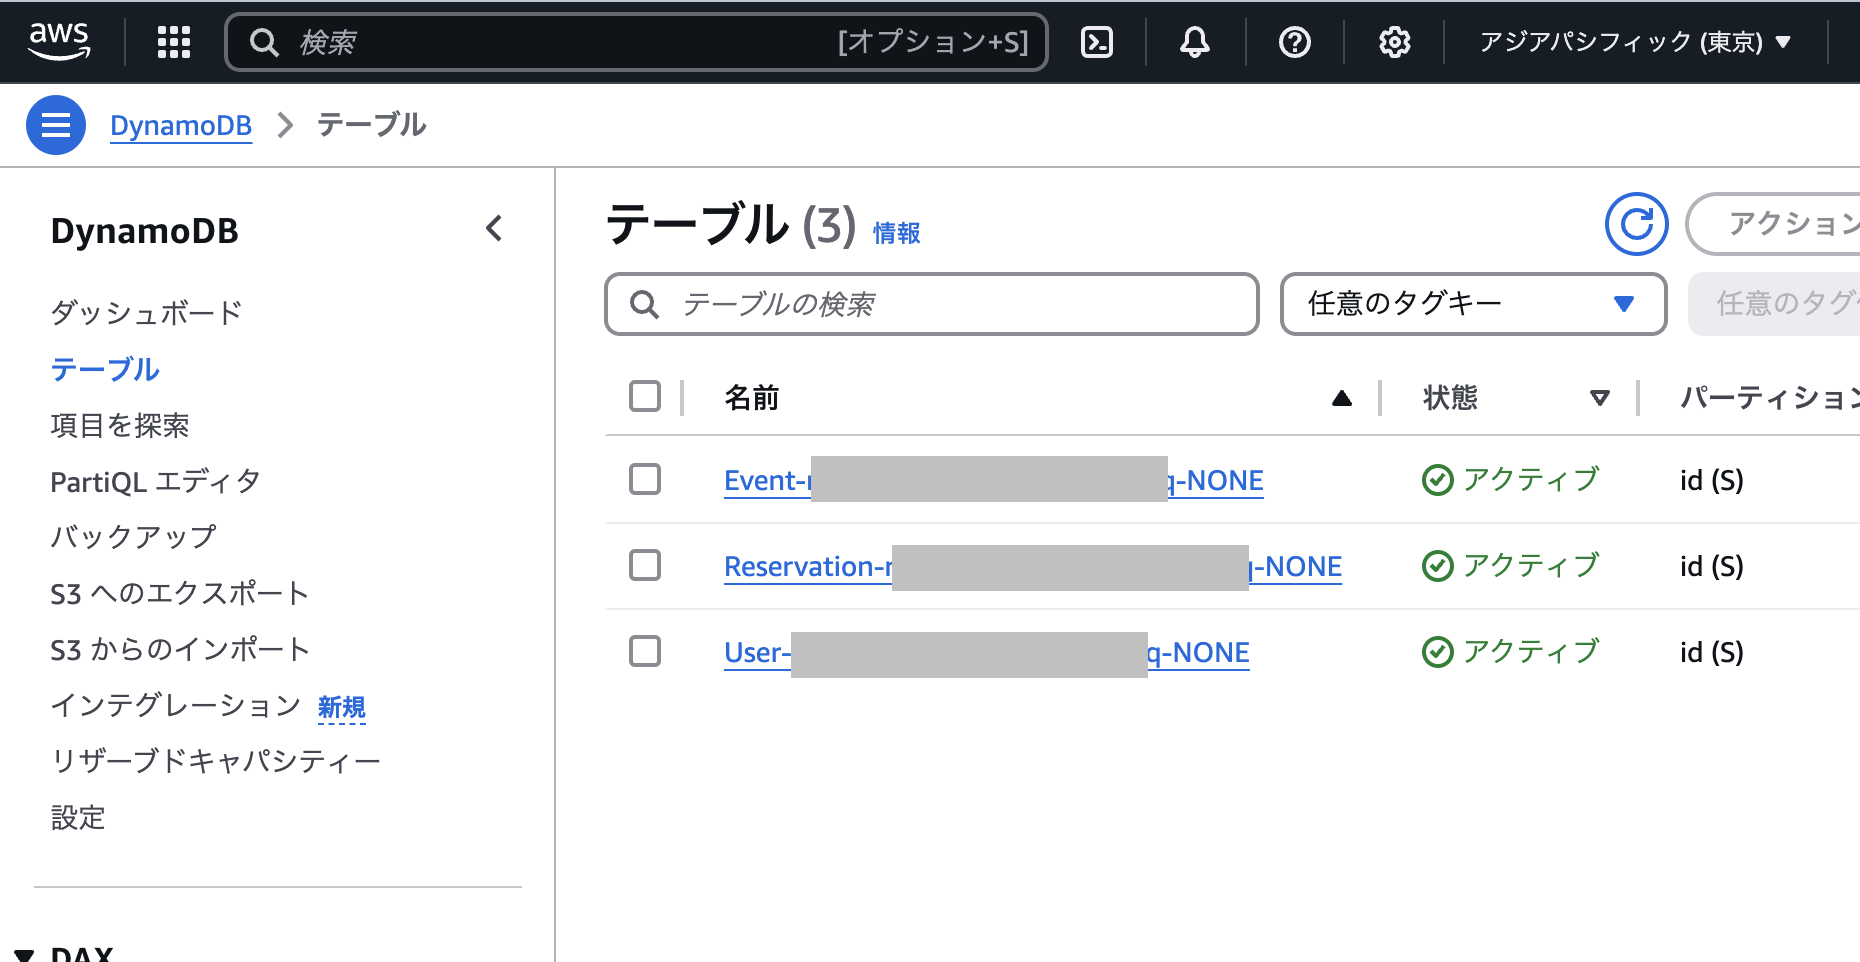Click the テーブル breadcrumb text
This screenshot has width=1860, height=962.
pyautogui.click(x=372, y=125)
